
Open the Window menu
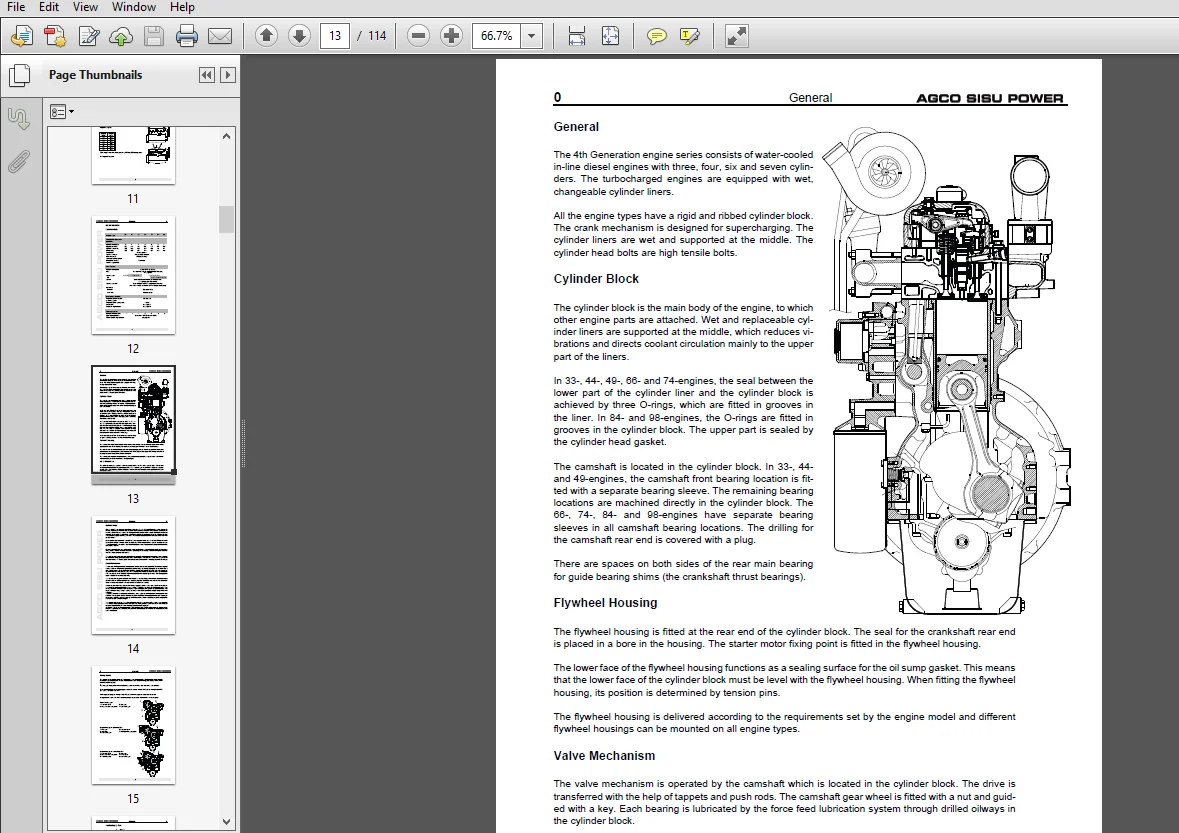(134, 7)
